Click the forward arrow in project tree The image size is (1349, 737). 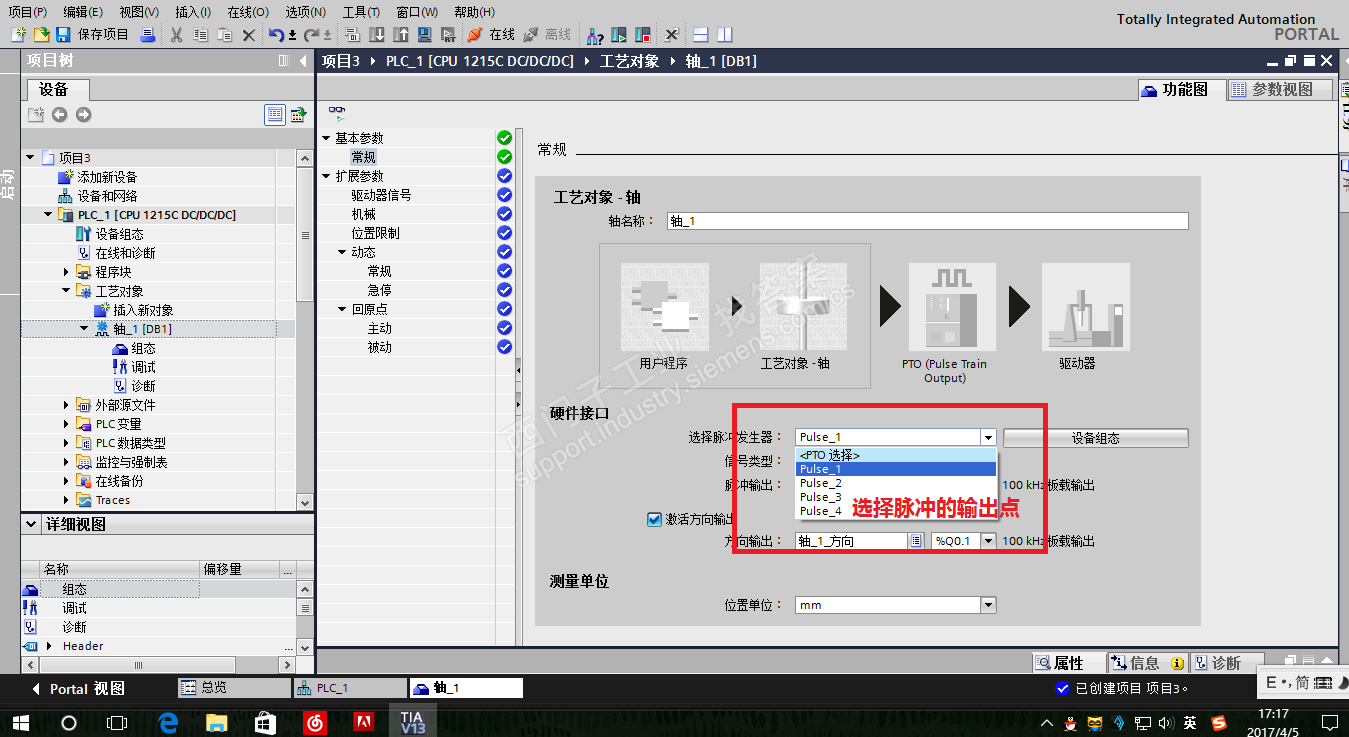tap(83, 115)
